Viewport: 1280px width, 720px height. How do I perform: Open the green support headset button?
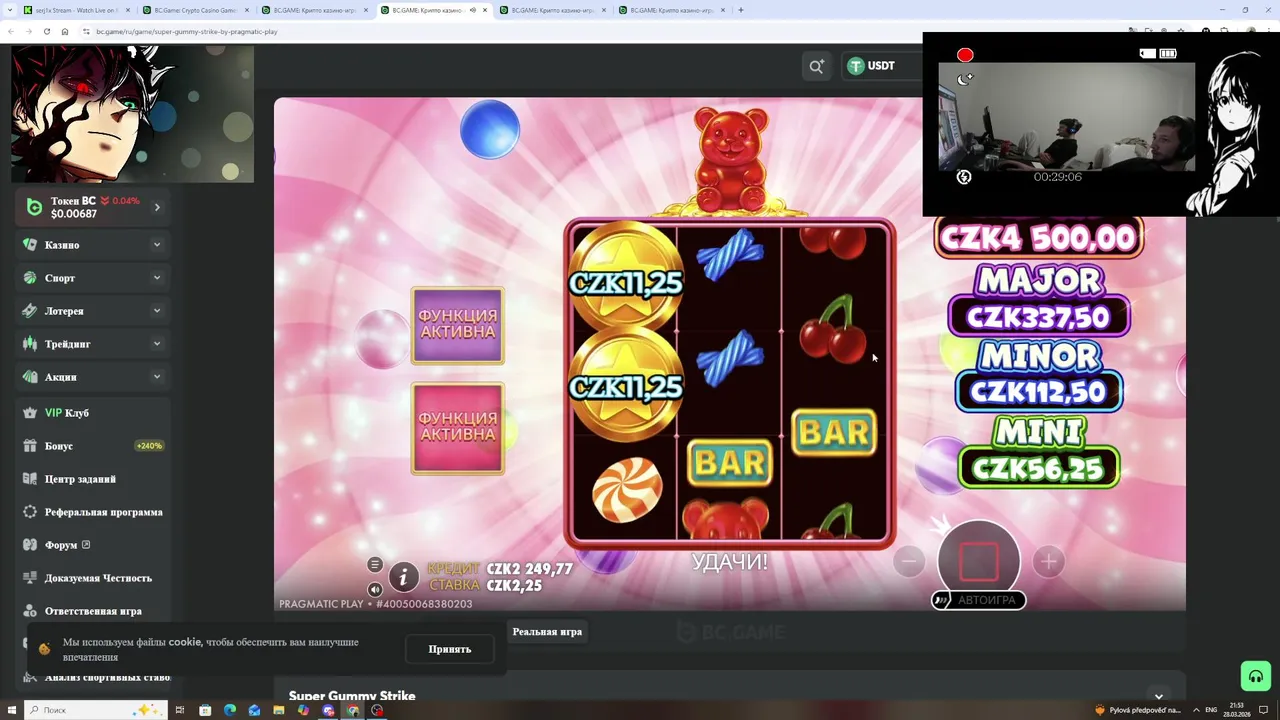1255,676
